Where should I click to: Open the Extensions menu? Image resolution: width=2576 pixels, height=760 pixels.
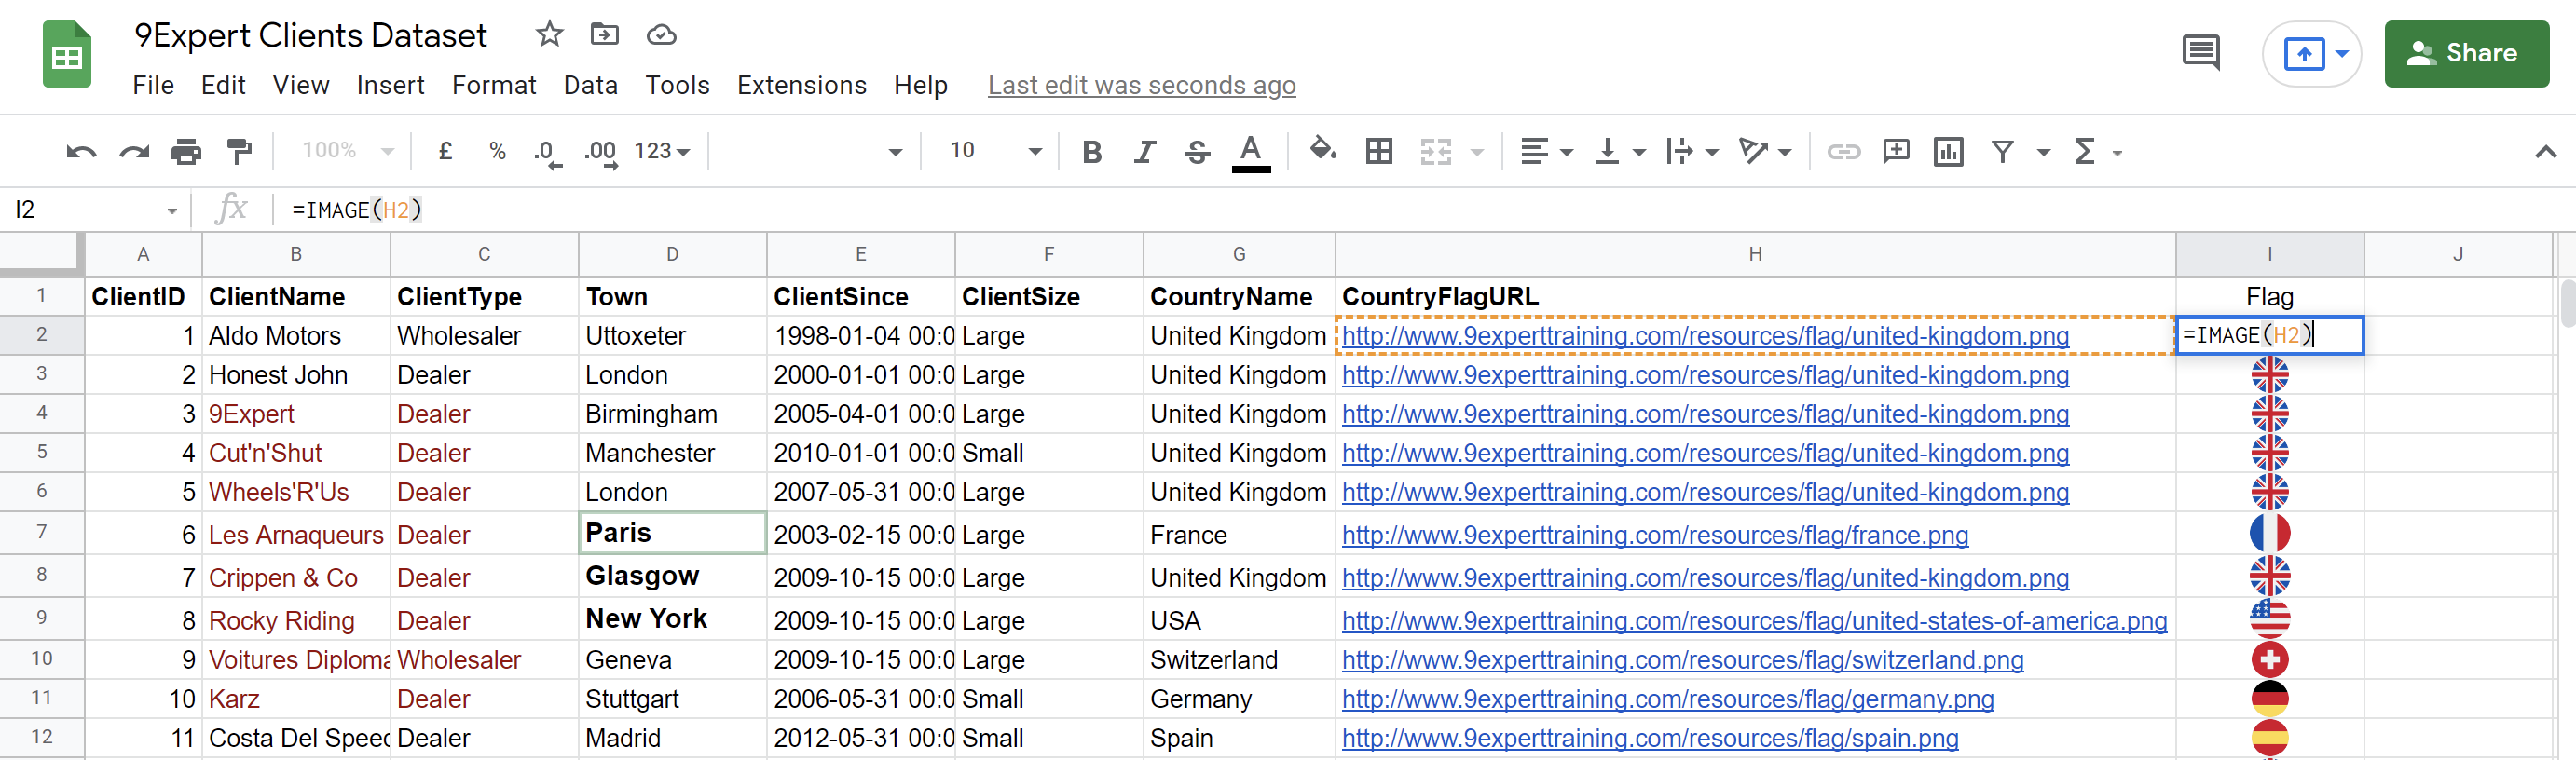pyautogui.click(x=801, y=86)
